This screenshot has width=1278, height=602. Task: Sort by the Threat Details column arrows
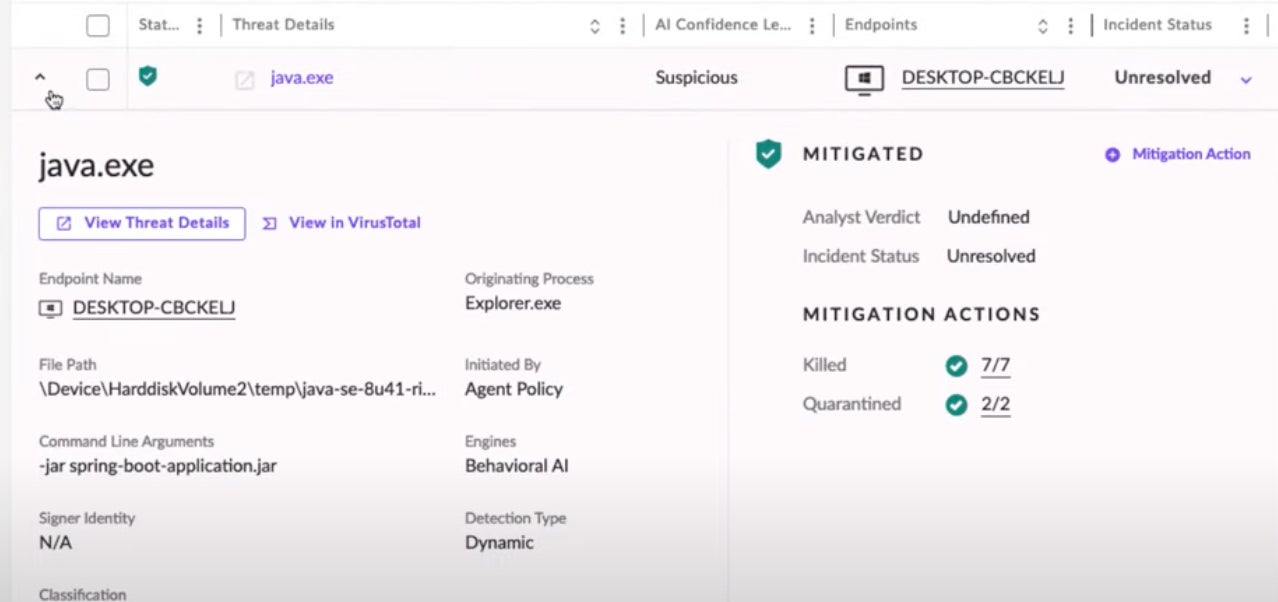point(595,26)
